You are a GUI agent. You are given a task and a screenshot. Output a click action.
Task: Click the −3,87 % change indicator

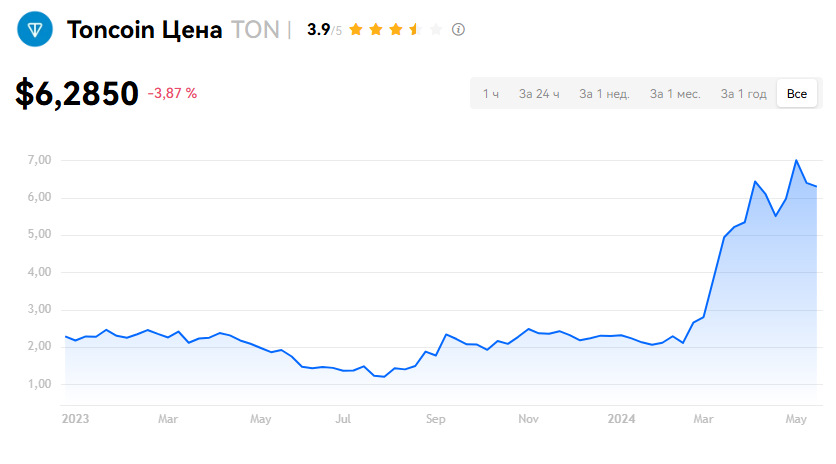coord(172,94)
